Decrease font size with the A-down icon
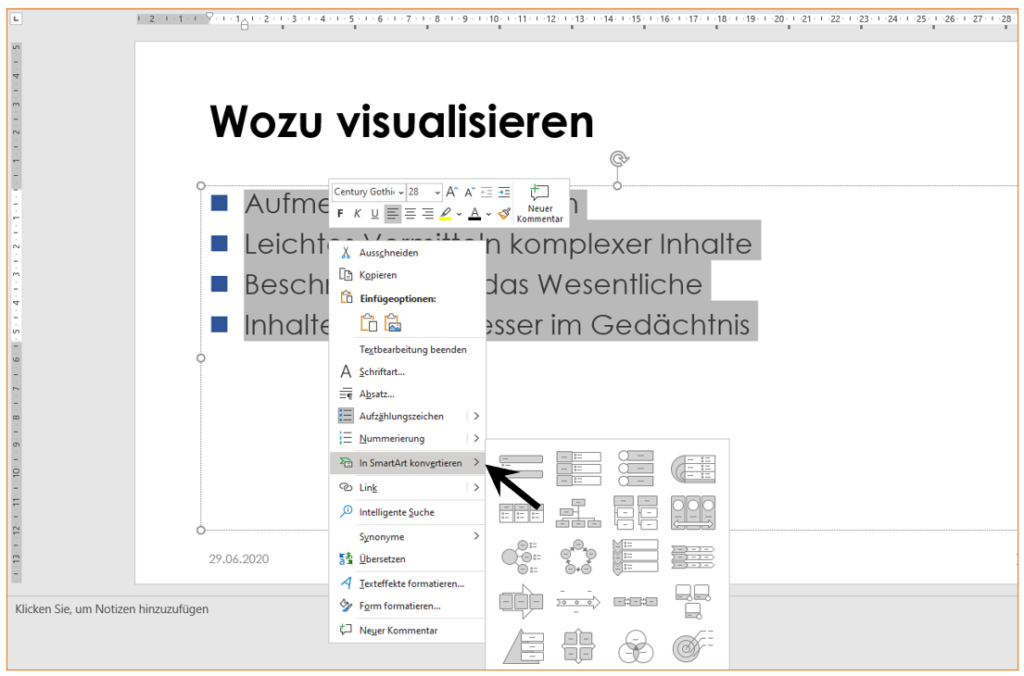The height and width of the screenshot is (676, 1024). (x=470, y=192)
